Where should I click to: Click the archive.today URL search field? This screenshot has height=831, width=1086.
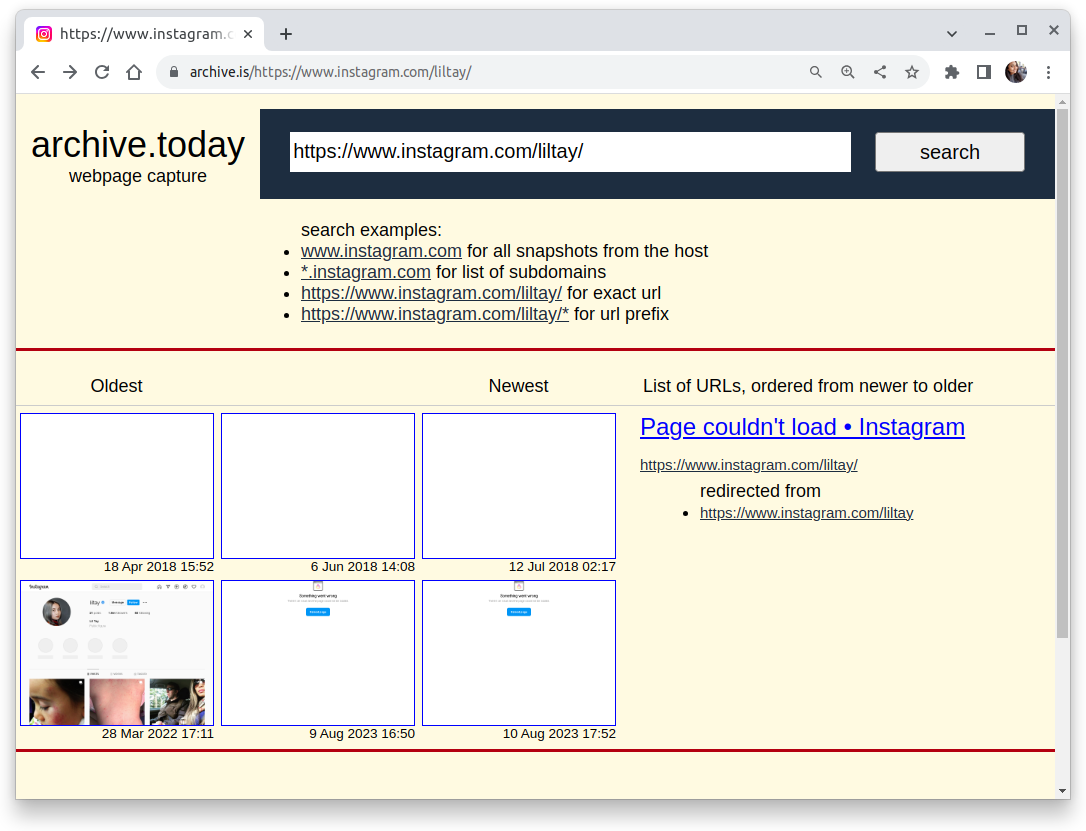(570, 152)
